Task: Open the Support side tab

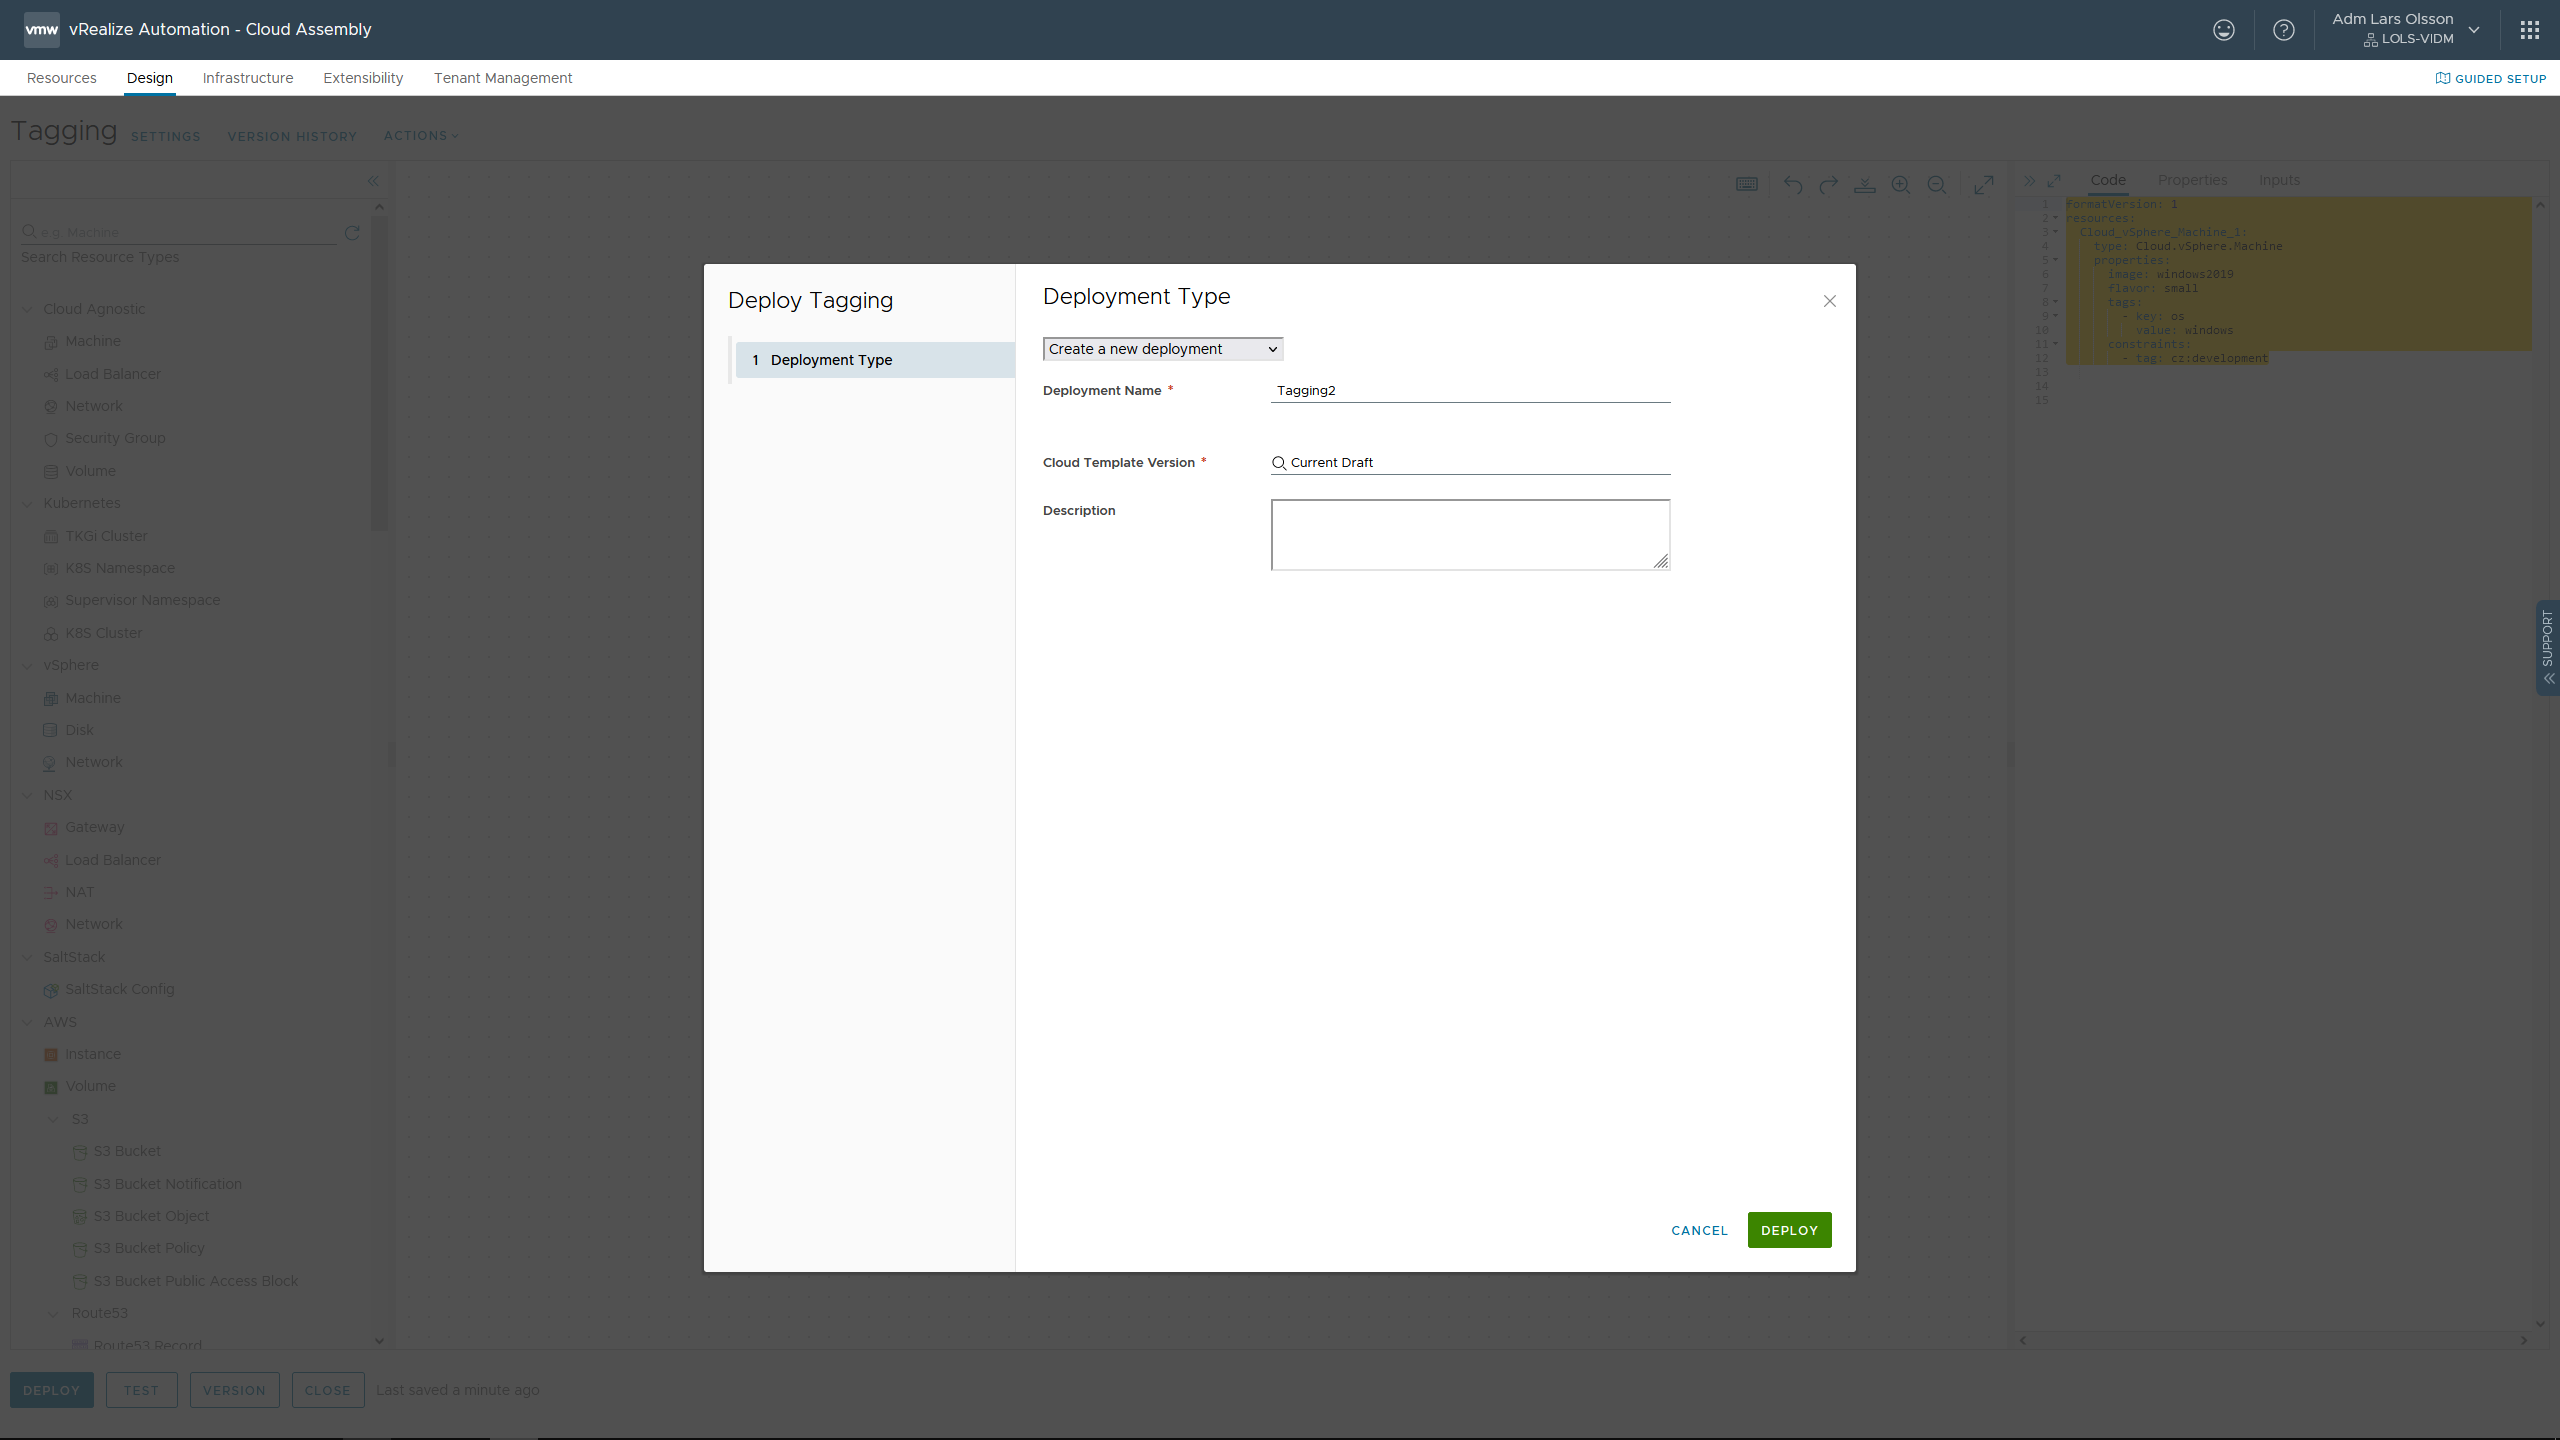Action: (x=2548, y=646)
